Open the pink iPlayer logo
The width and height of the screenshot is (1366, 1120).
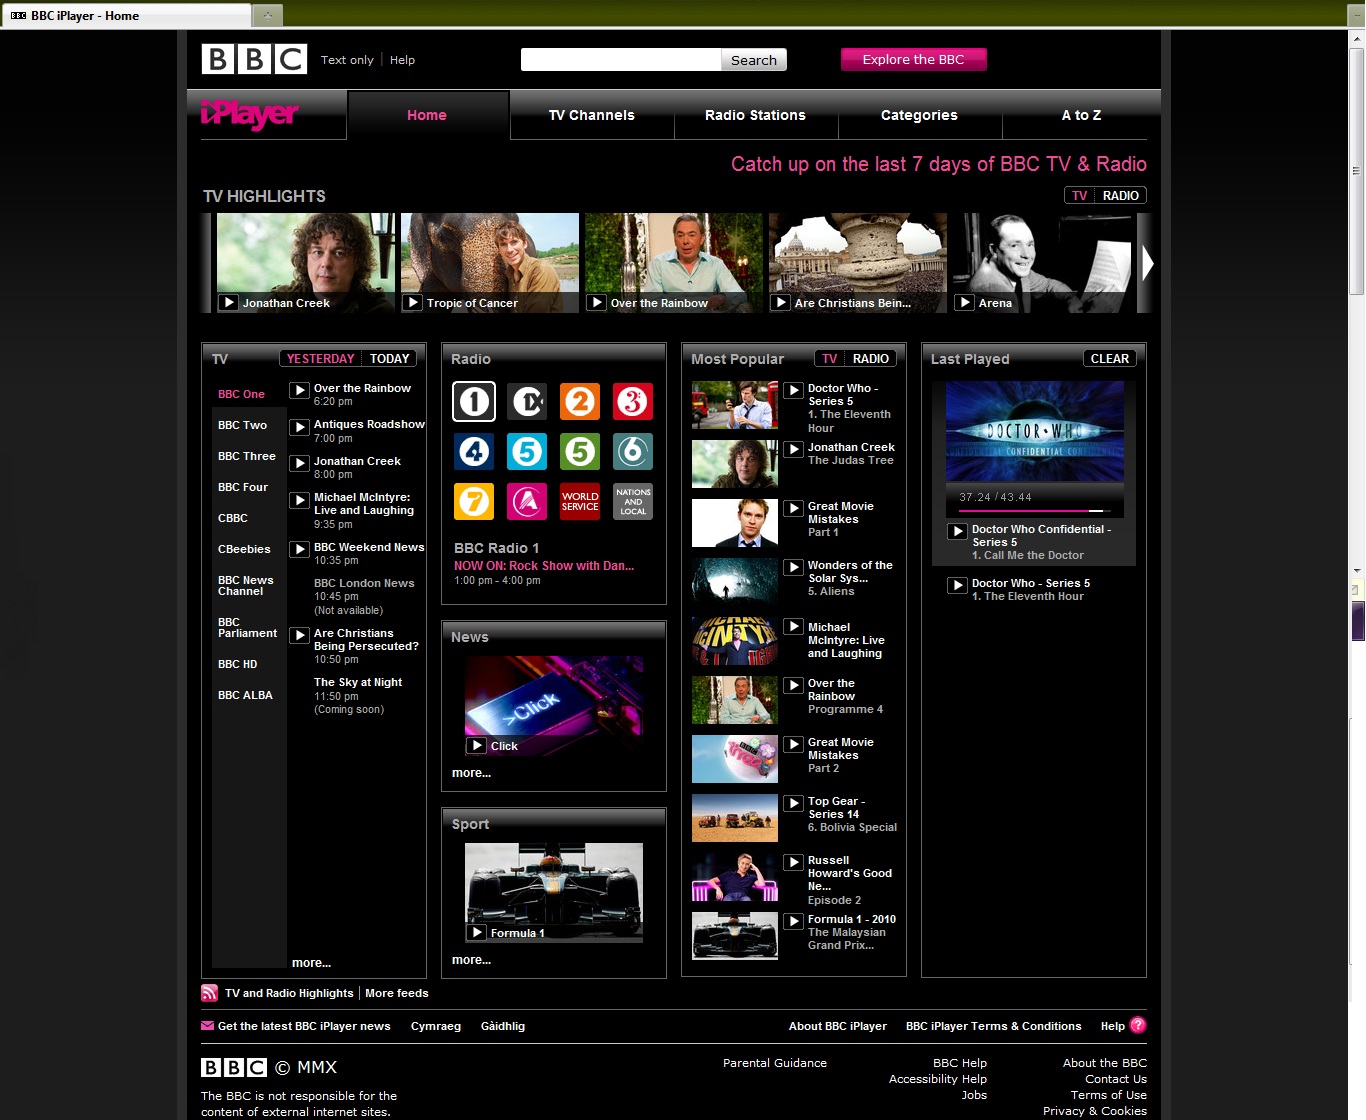pos(249,115)
